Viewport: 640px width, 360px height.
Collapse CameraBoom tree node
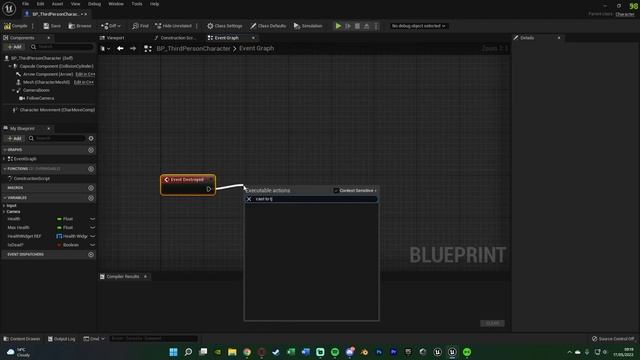tap(13, 90)
